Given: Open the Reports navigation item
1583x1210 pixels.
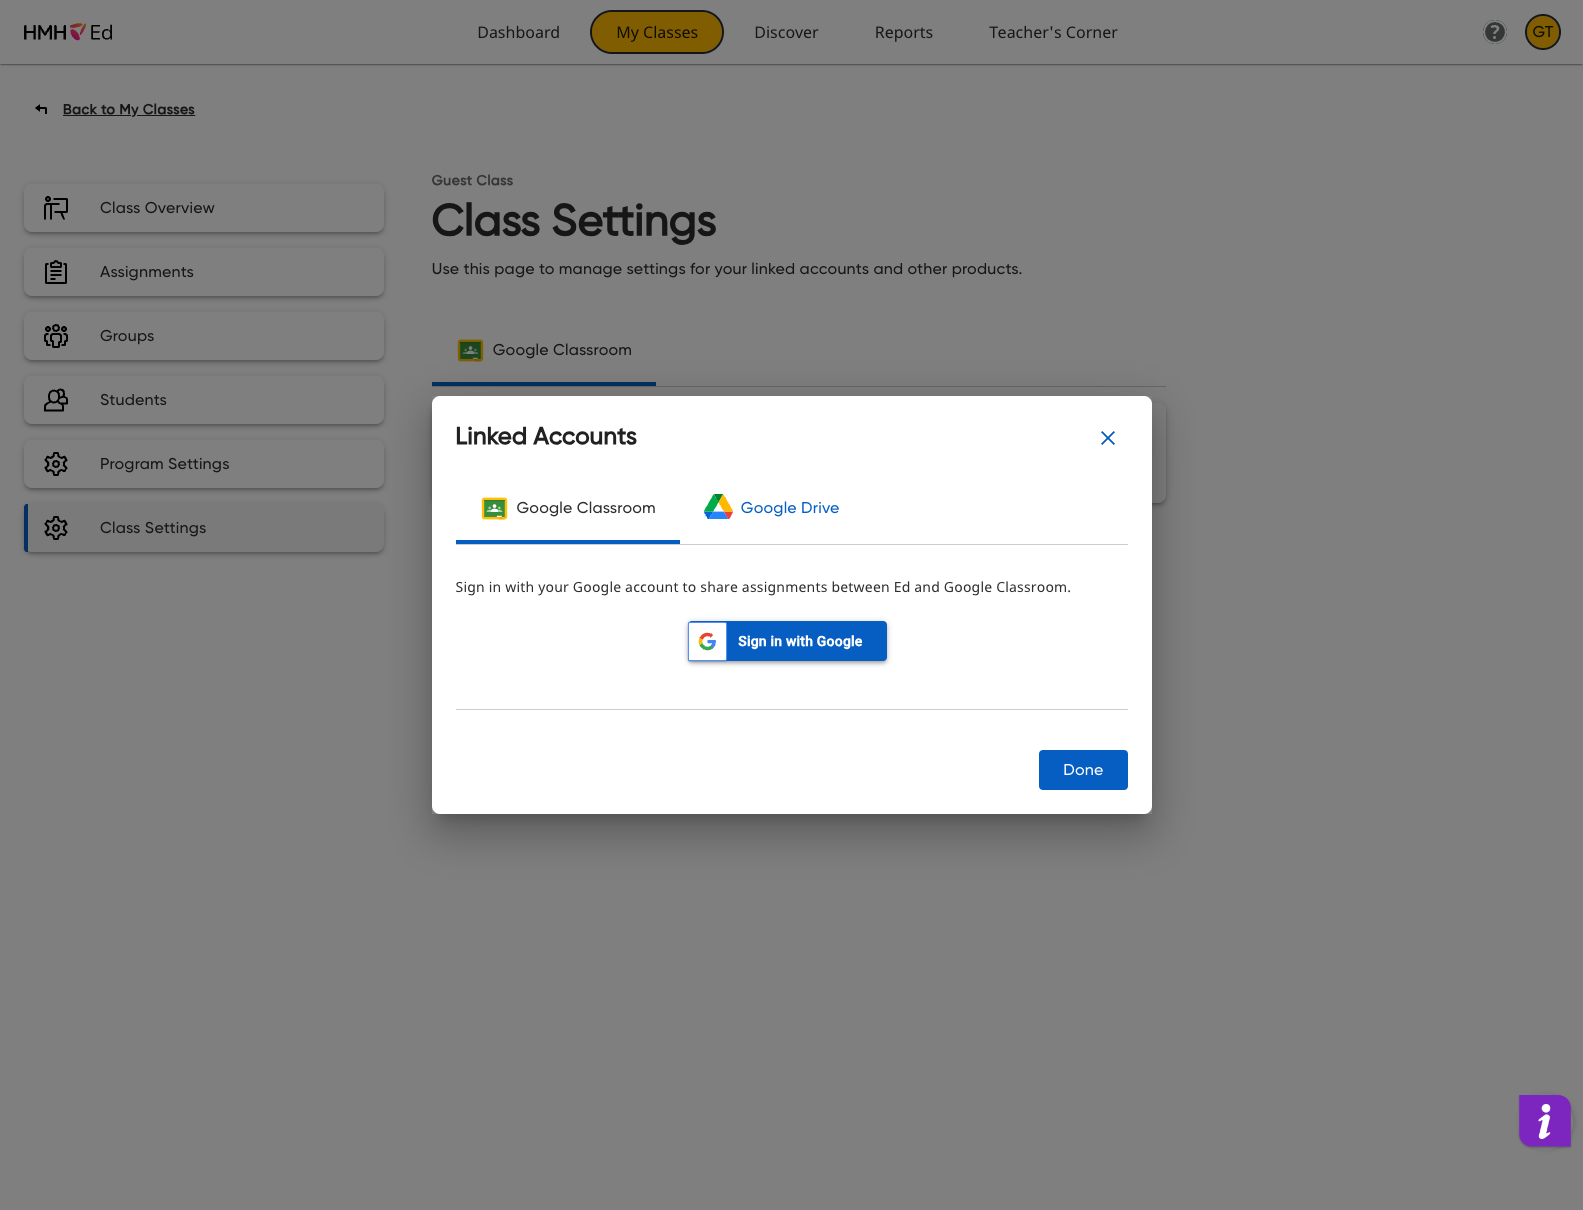Looking at the screenshot, I should coord(904,32).
